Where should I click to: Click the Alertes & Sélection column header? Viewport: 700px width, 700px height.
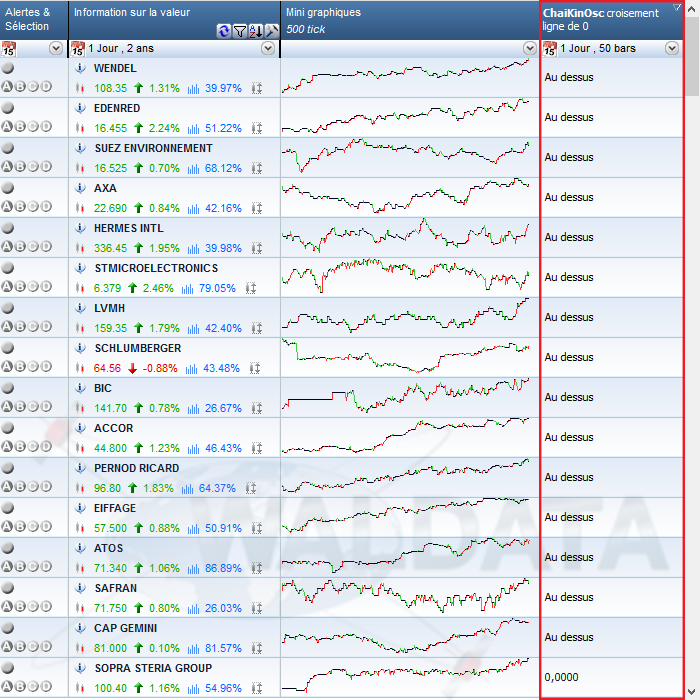34,20
